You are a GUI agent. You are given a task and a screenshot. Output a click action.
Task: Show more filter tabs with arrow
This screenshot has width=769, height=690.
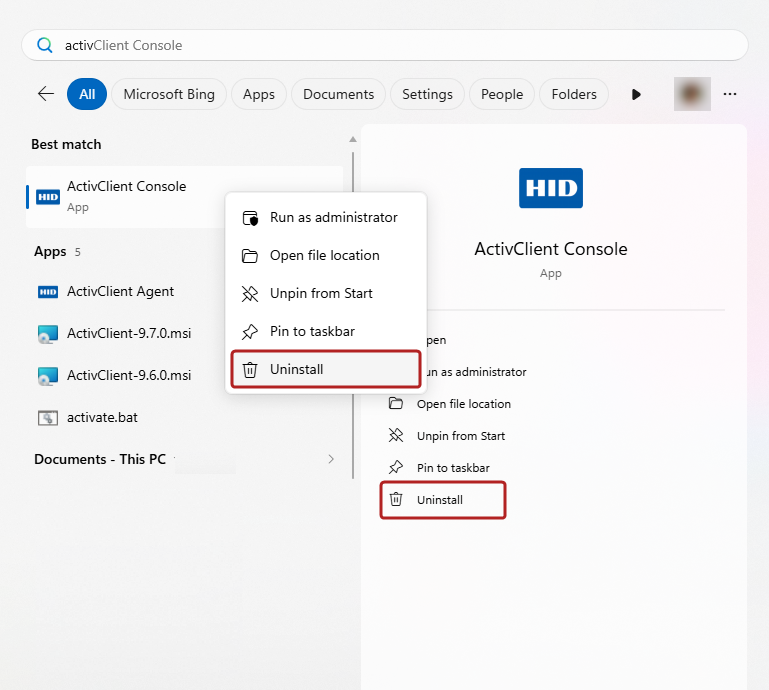pos(636,94)
